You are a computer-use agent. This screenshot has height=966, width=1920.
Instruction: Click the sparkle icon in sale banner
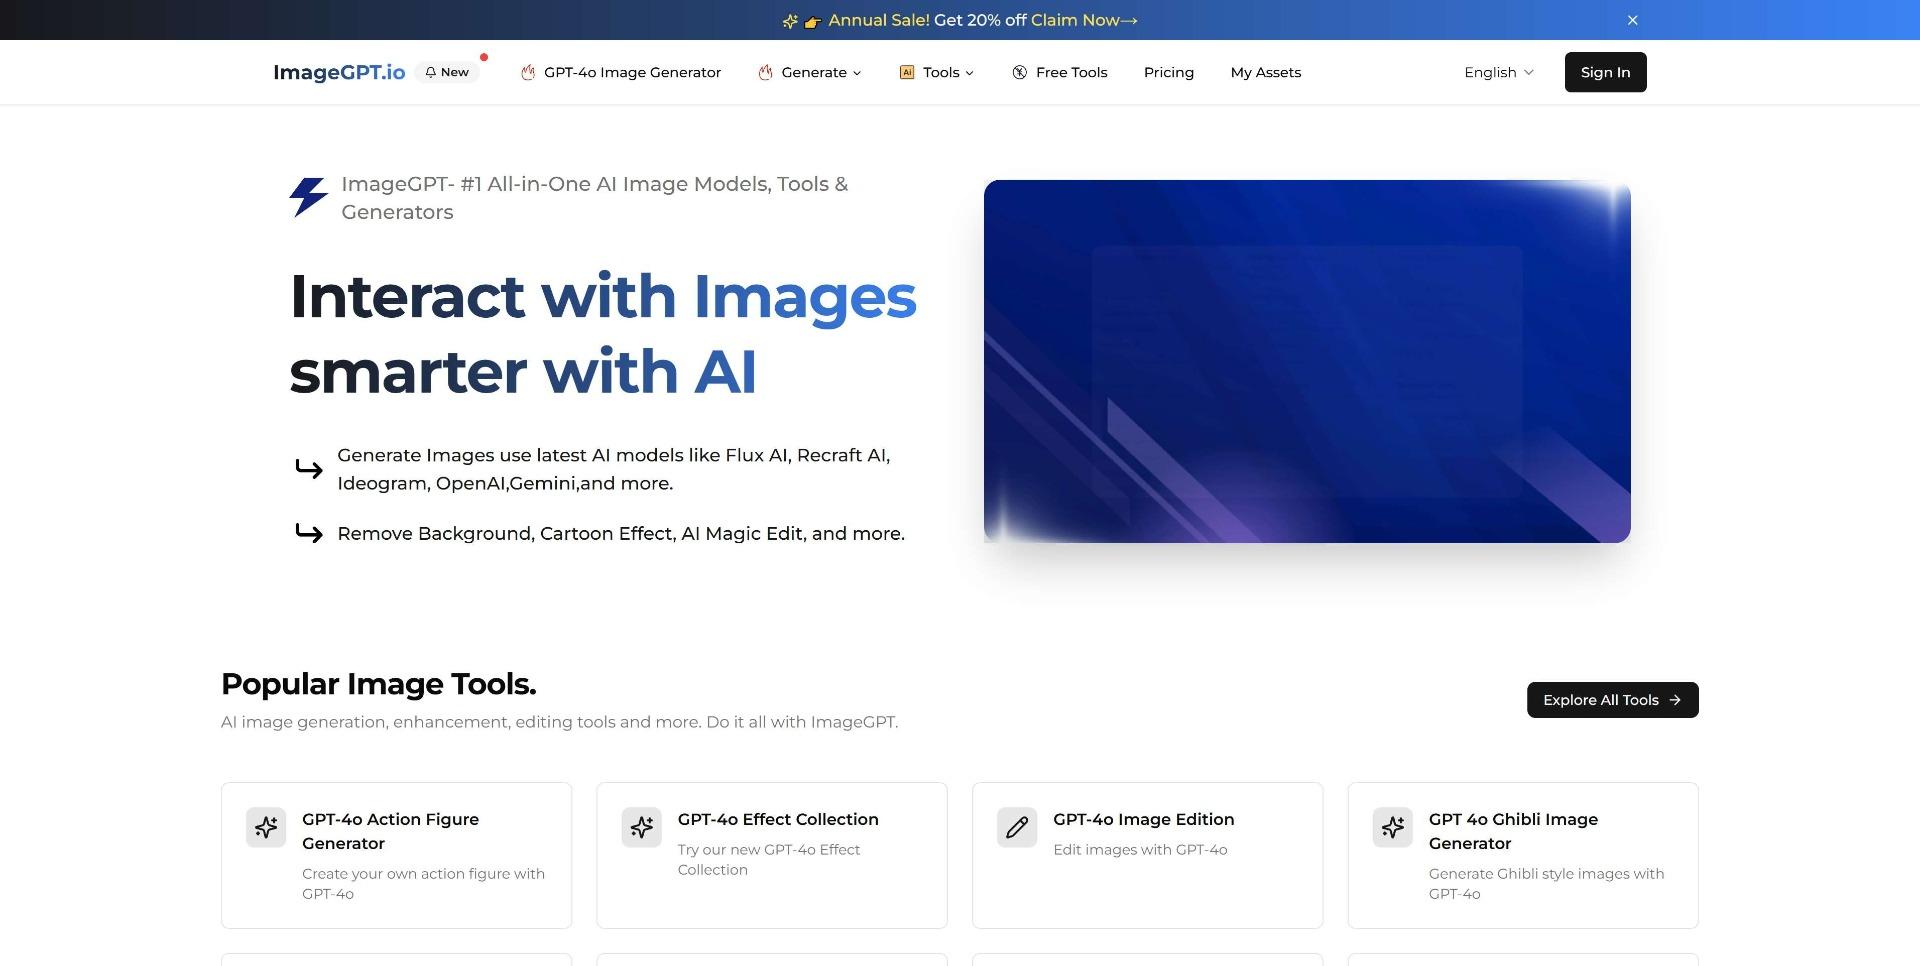click(790, 21)
